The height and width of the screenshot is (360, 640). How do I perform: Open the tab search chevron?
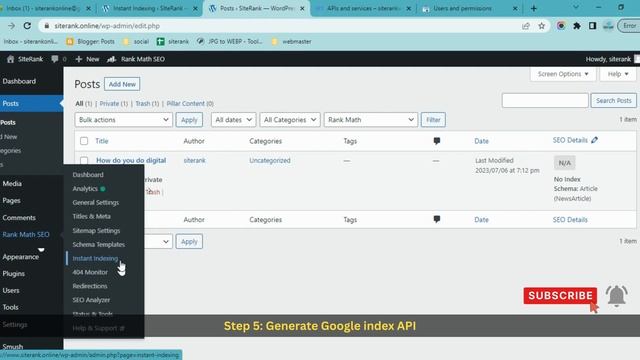point(576,7)
